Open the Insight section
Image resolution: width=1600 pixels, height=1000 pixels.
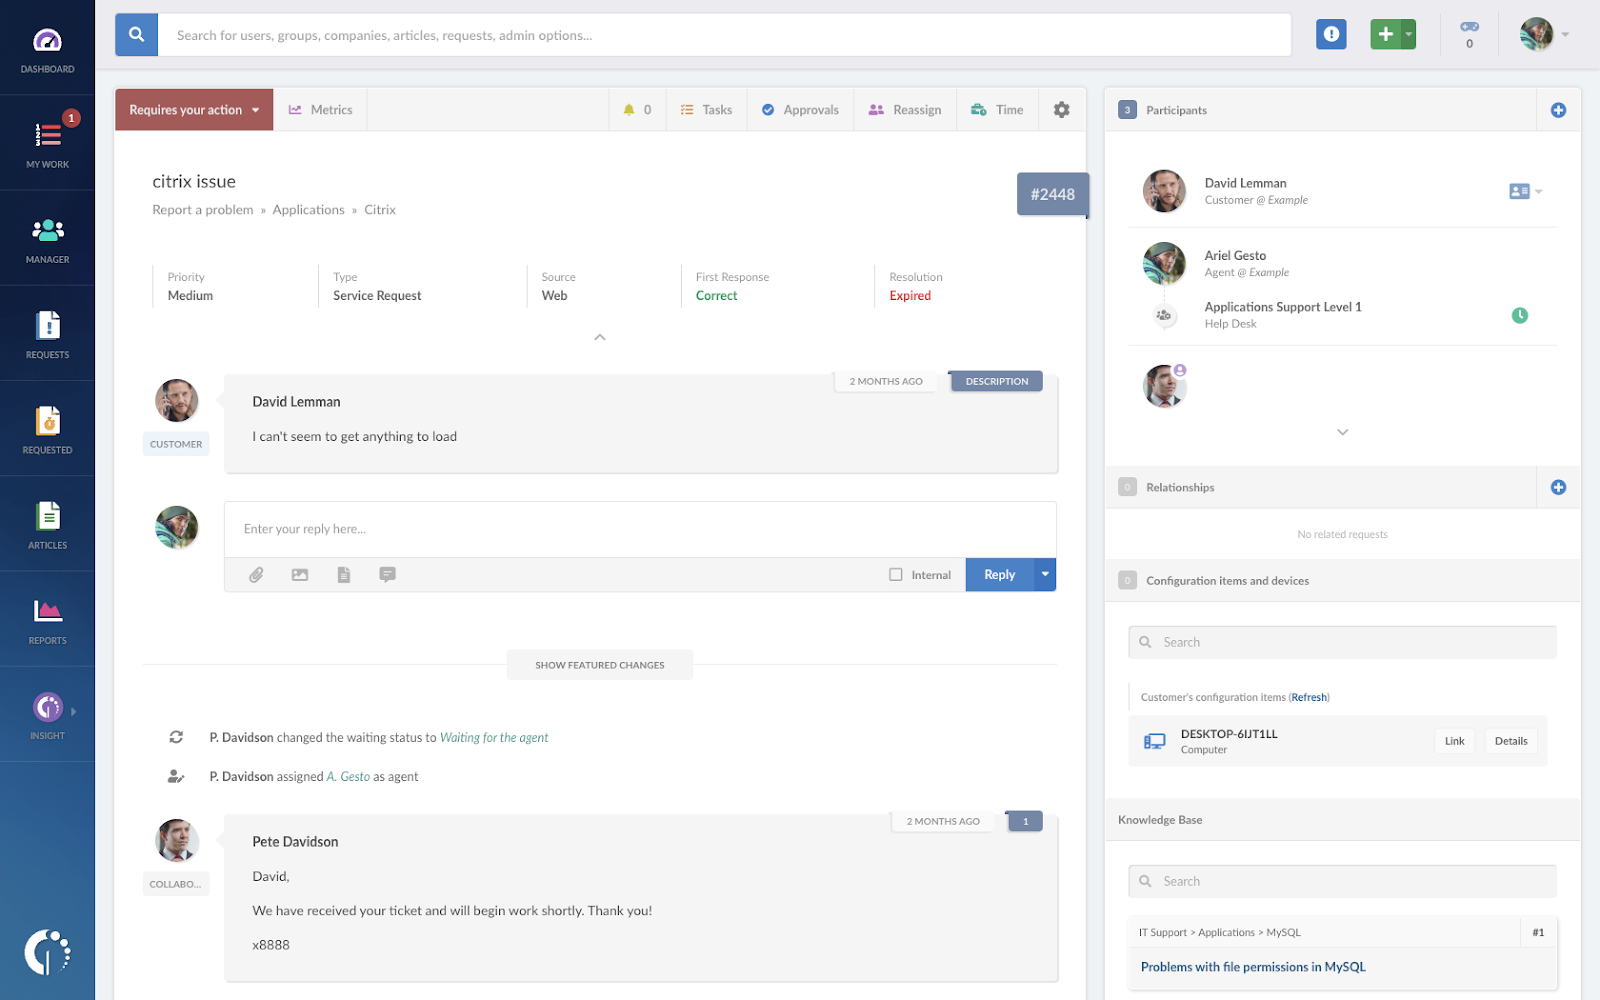tap(47, 714)
